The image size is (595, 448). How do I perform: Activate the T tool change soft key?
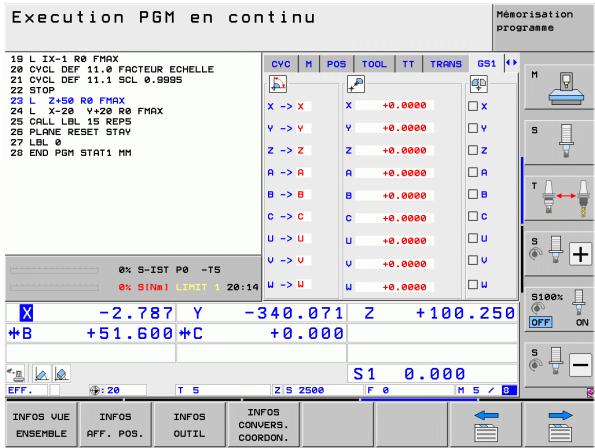(559, 198)
